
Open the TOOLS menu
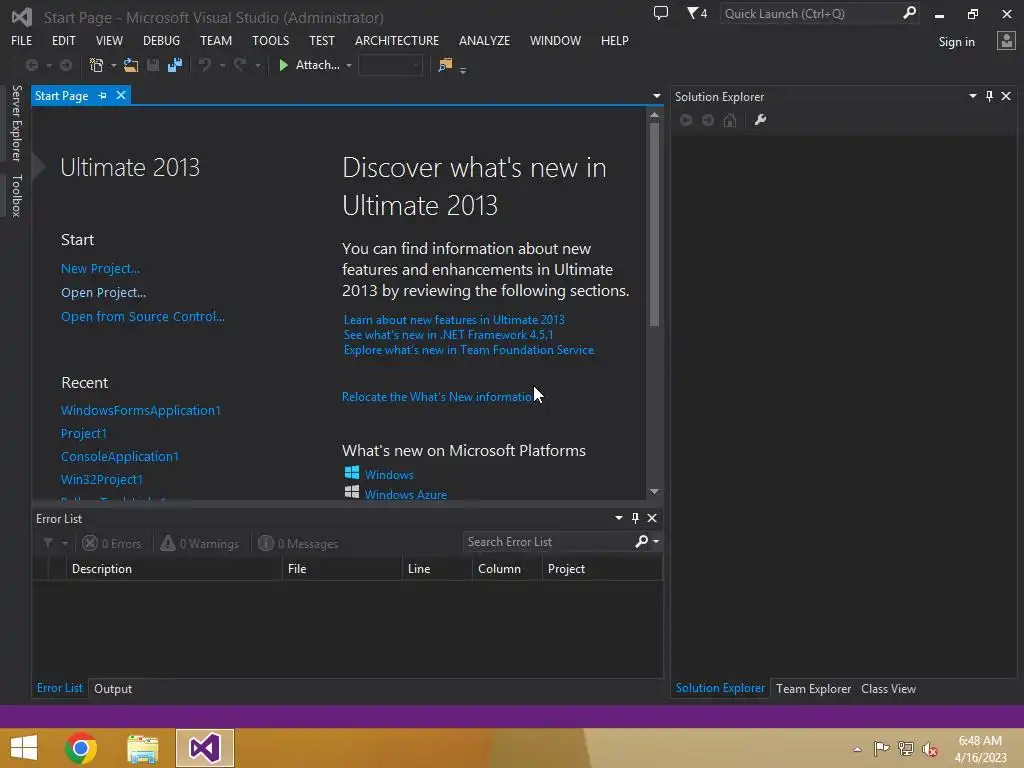click(270, 40)
